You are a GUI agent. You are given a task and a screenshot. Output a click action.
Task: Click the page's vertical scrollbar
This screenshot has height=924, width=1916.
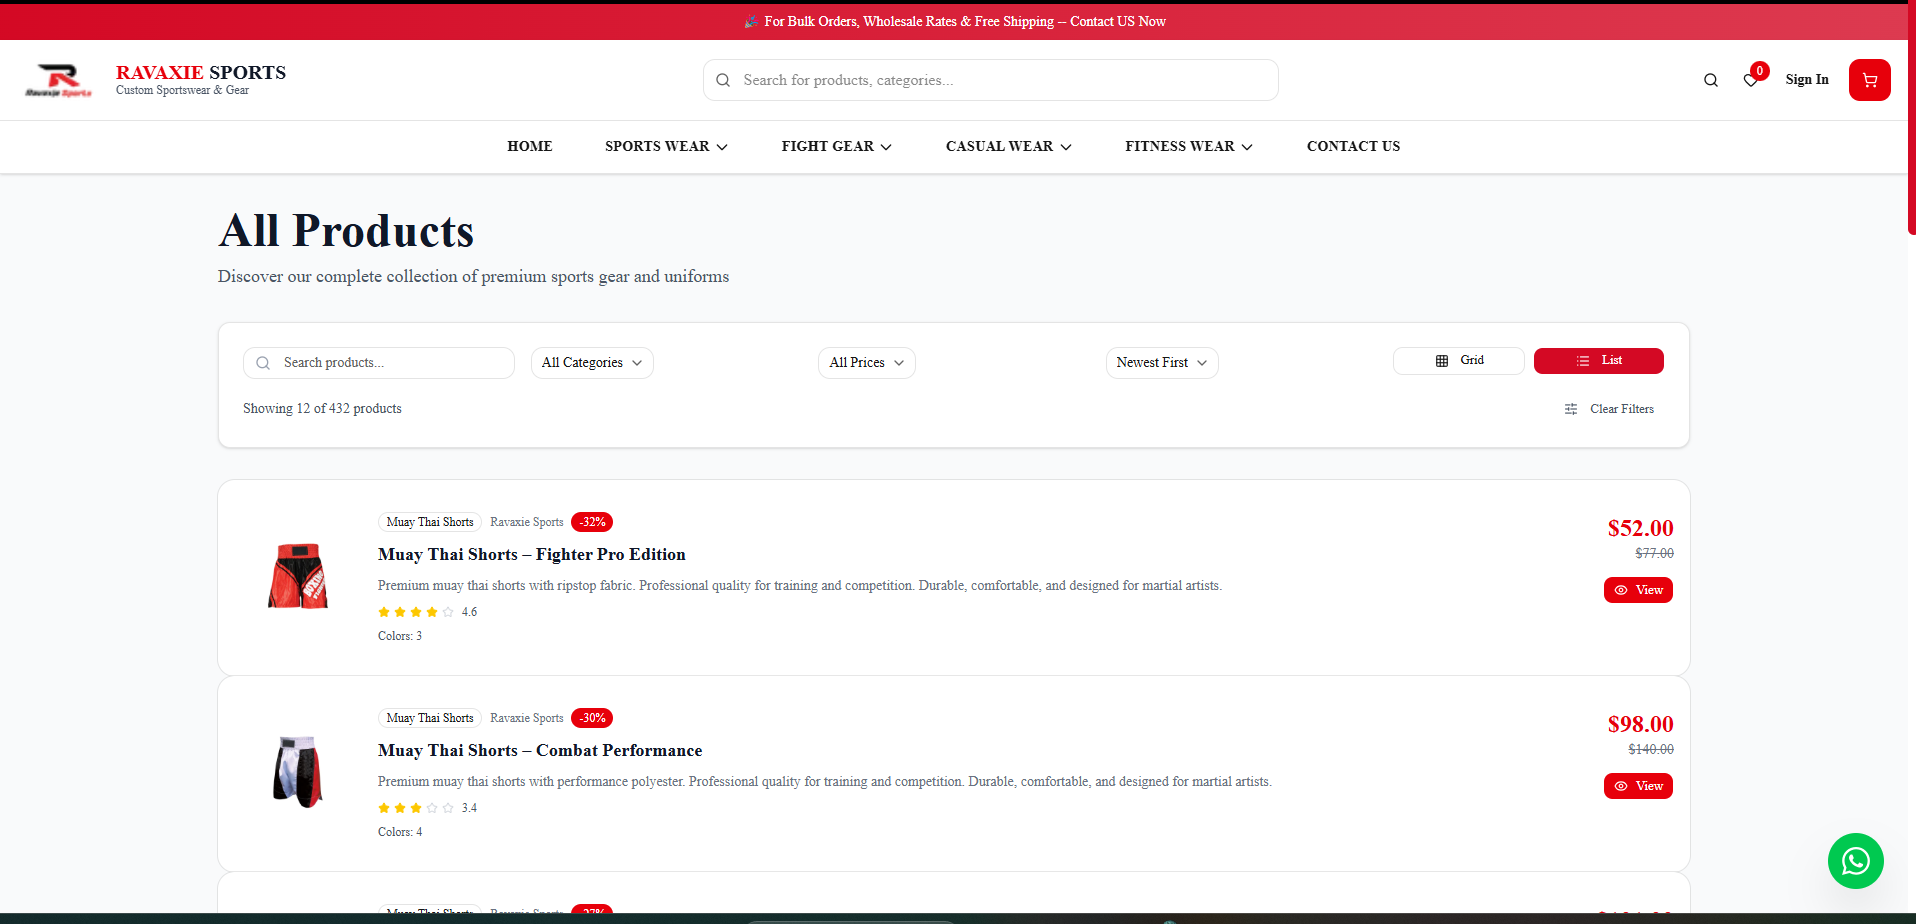click(1911, 120)
